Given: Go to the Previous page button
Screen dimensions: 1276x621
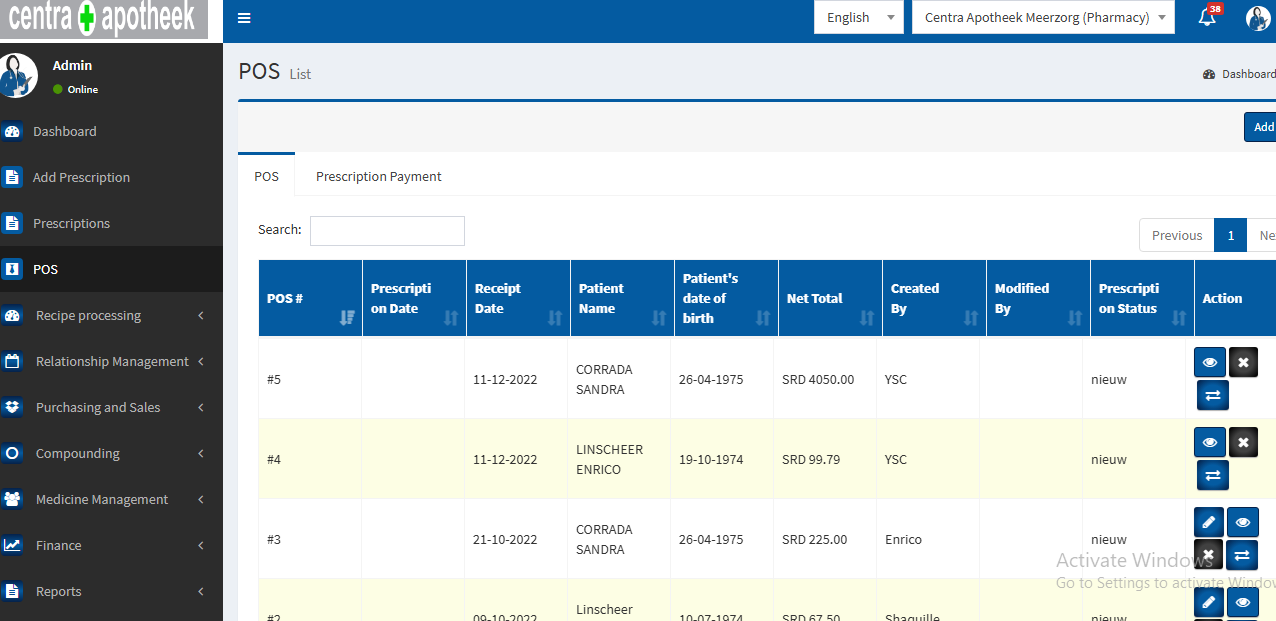Looking at the screenshot, I should click(x=1176, y=235).
